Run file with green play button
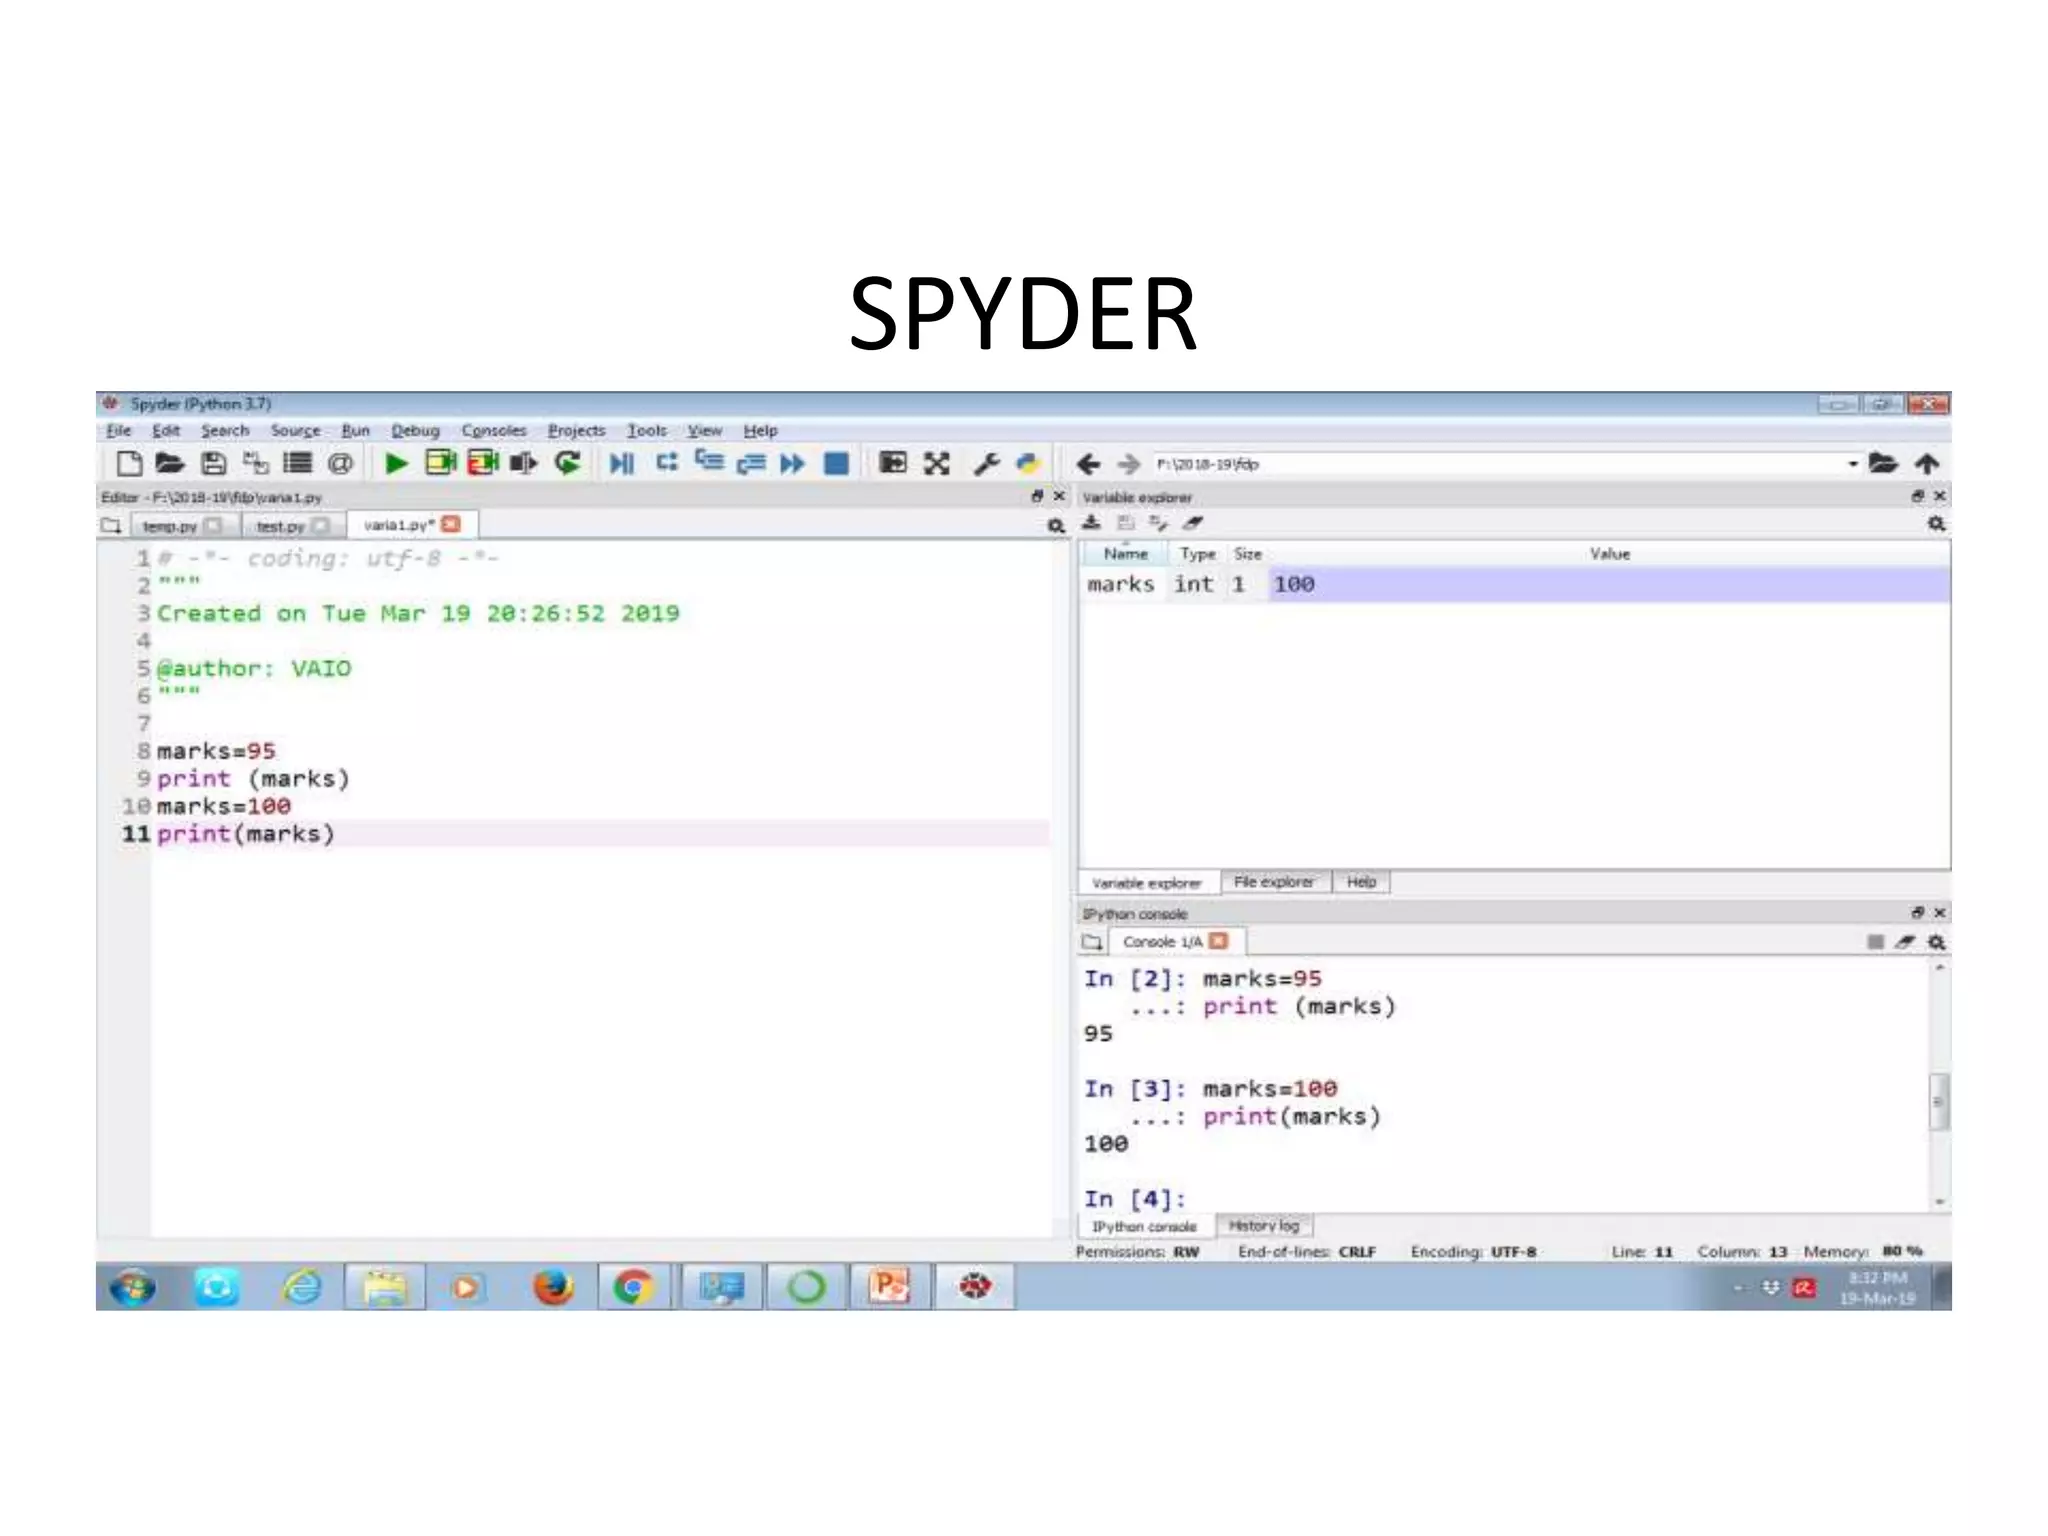This screenshot has height=1536, width=2048. (396, 463)
